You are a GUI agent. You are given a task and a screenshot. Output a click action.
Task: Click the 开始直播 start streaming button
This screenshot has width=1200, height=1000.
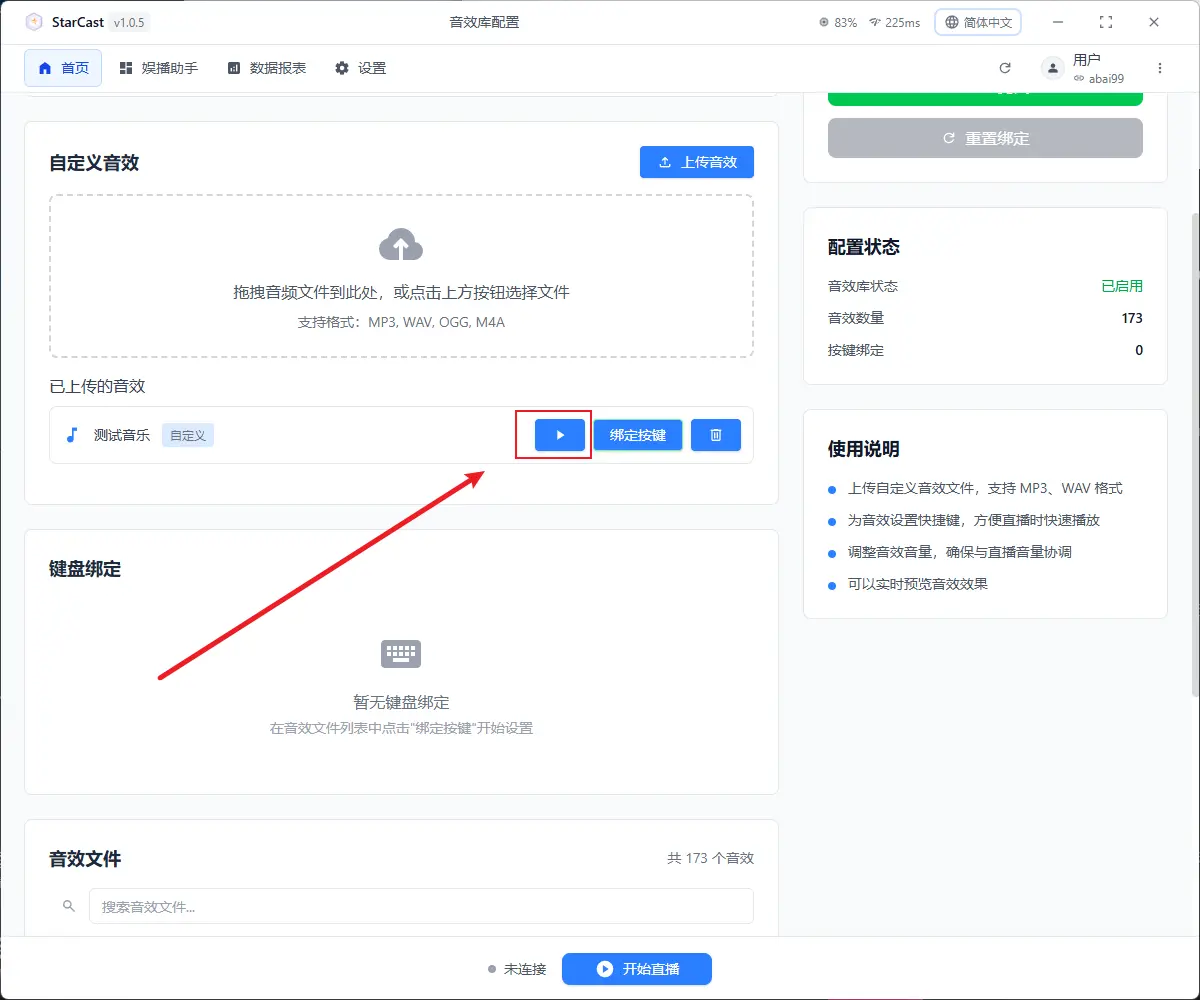tap(636, 969)
